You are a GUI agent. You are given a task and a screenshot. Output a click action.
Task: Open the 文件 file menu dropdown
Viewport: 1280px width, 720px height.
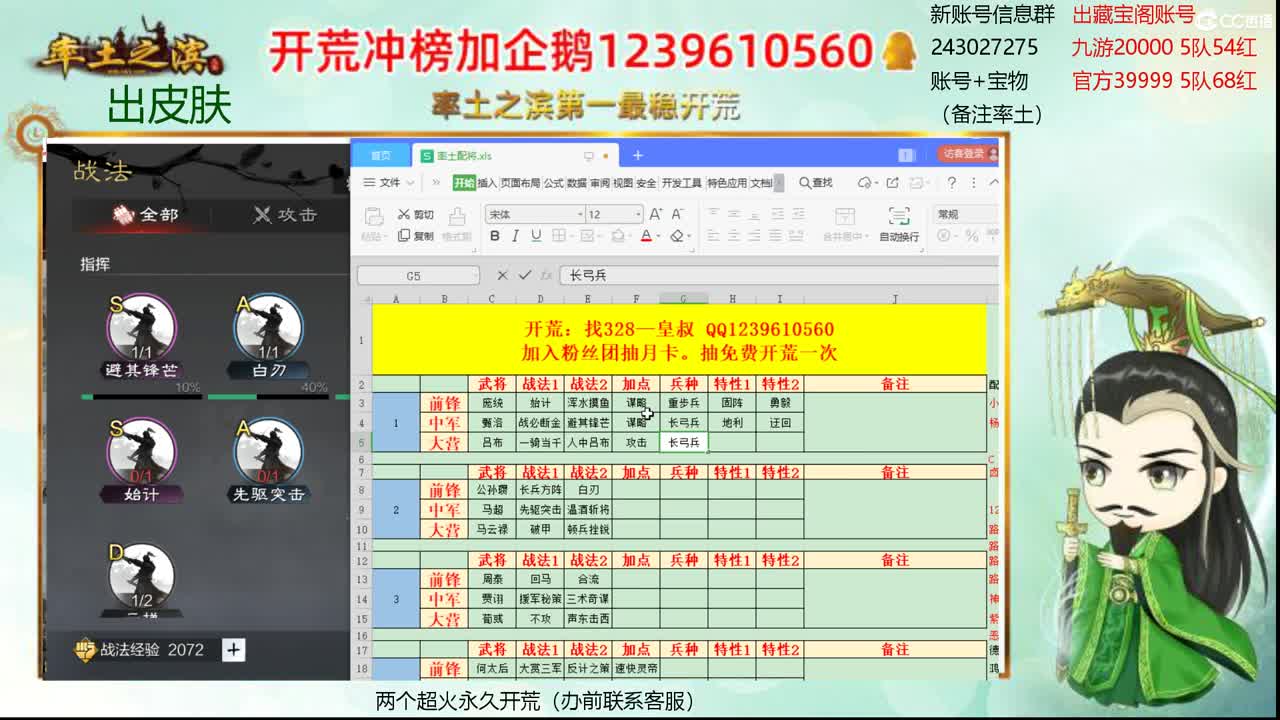coord(388,183)
